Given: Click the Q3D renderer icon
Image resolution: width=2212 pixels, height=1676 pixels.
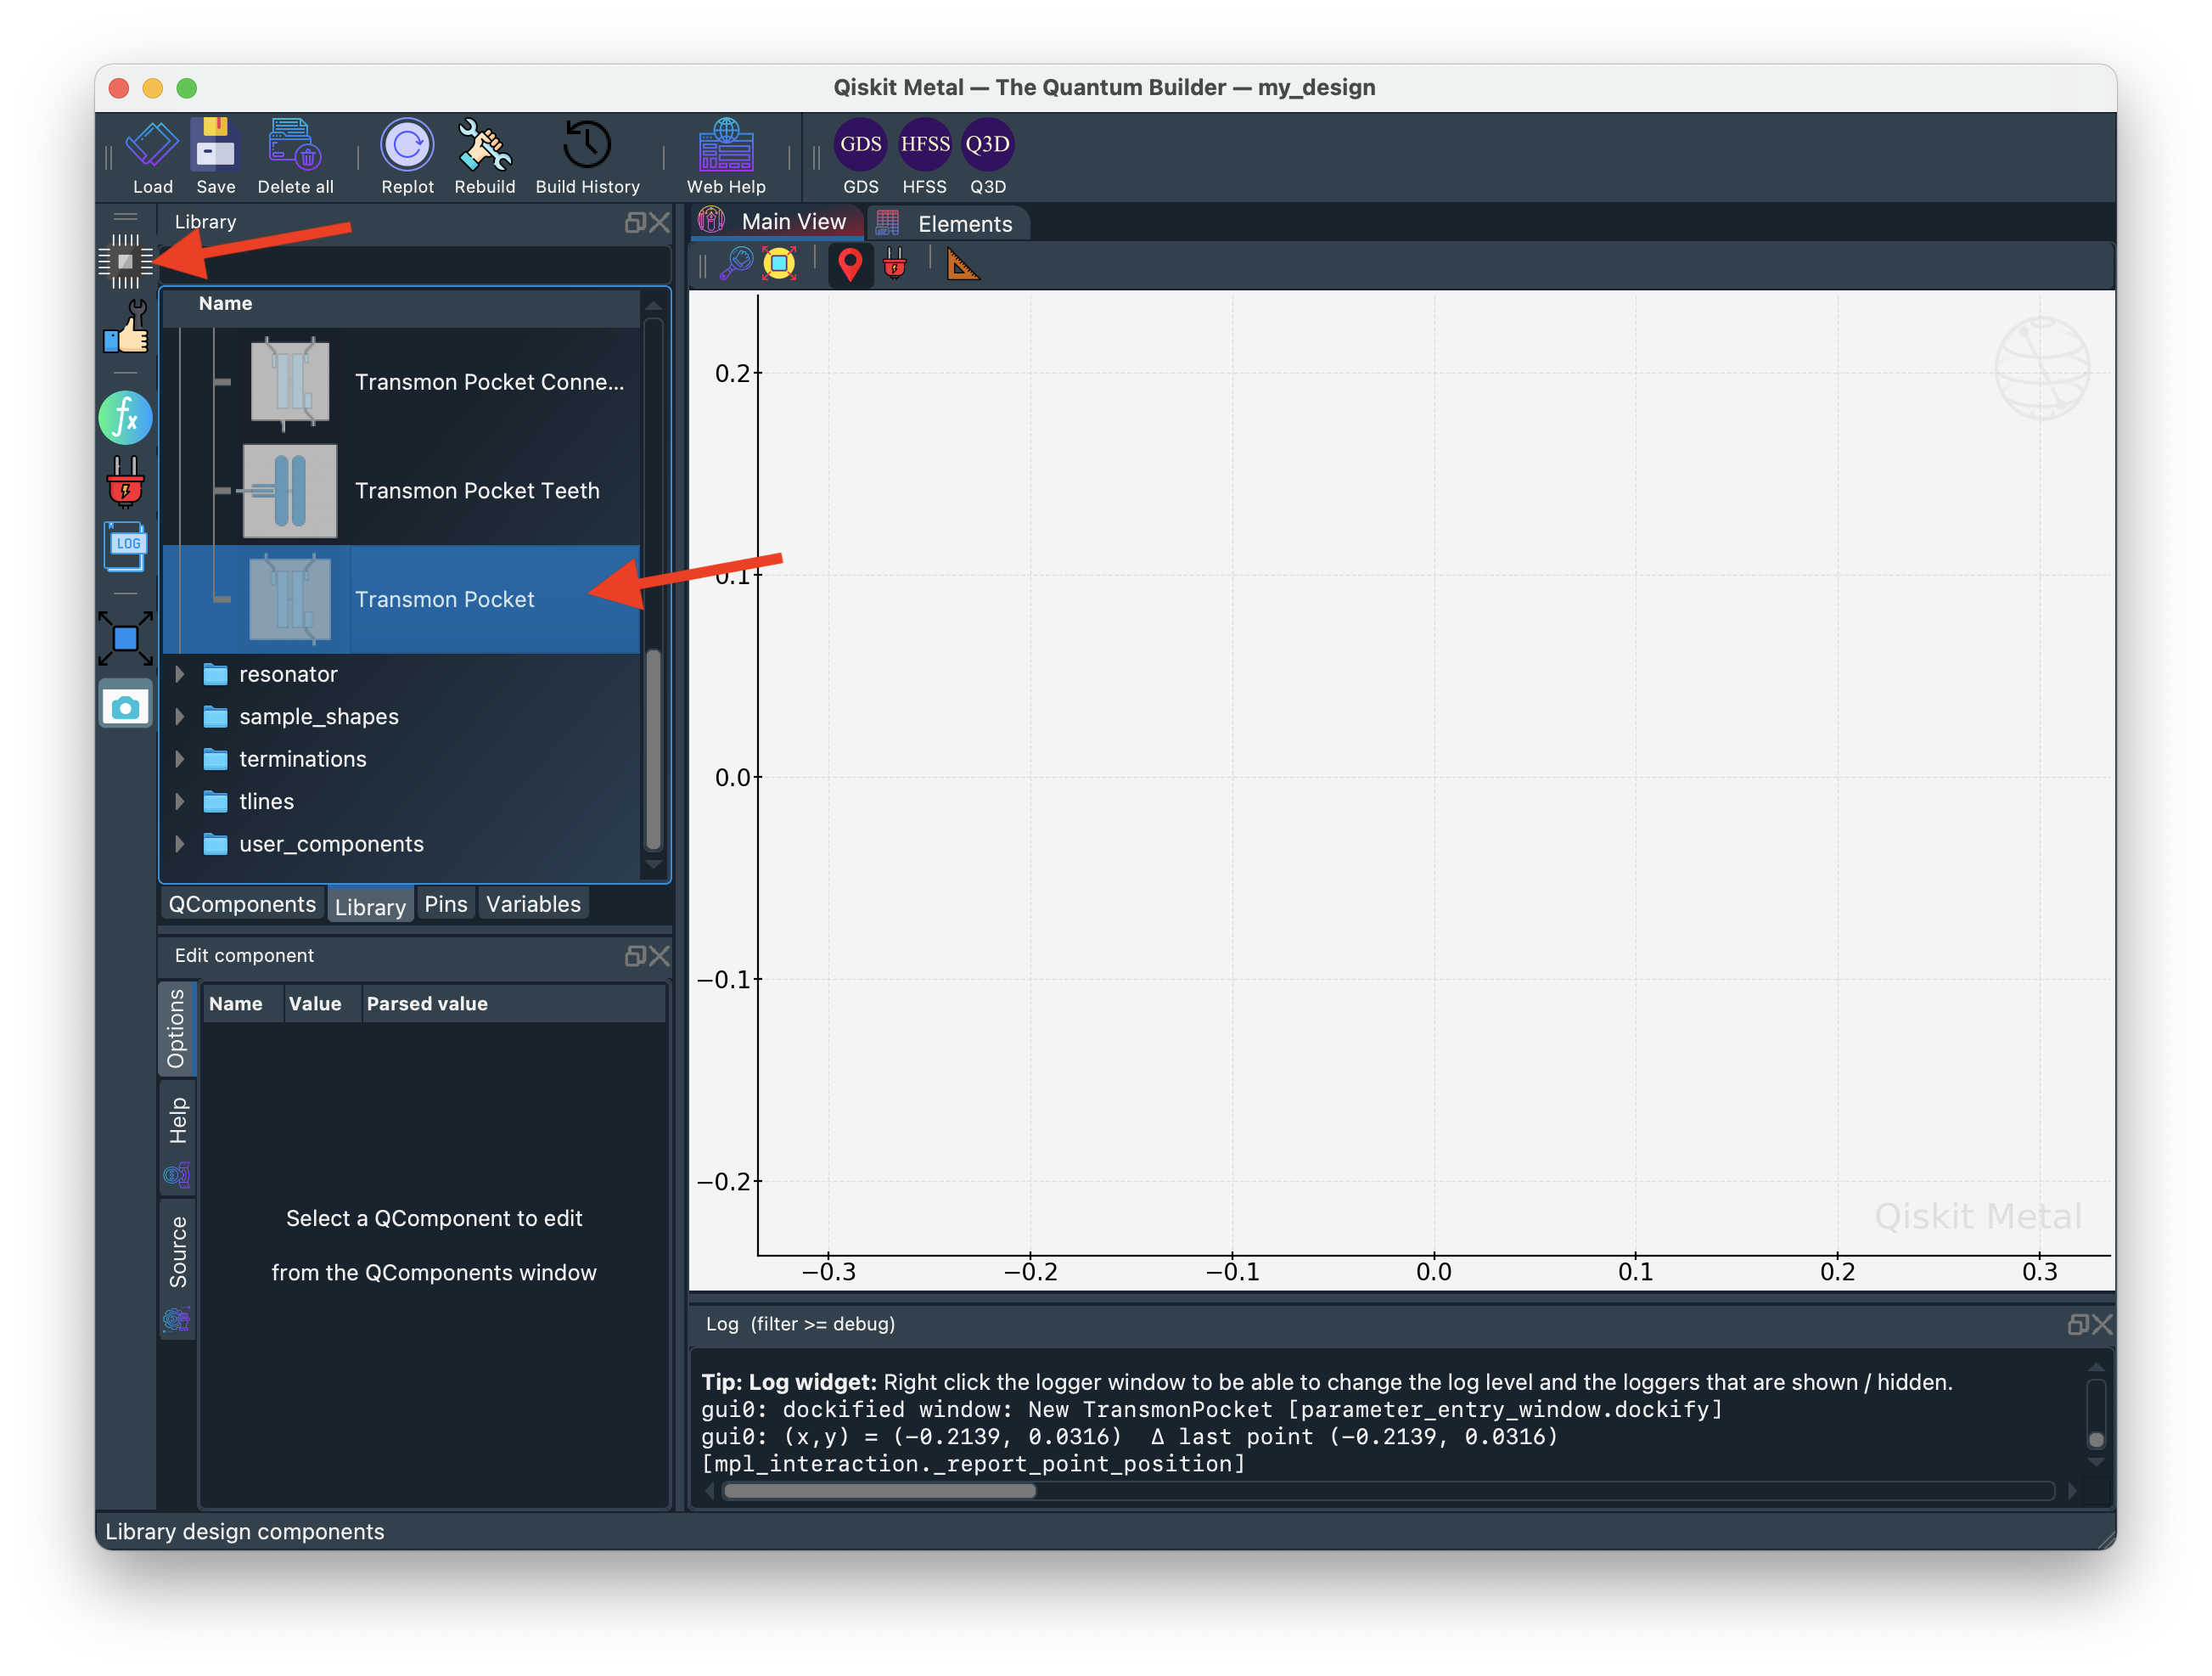Looking at the screenshot, I should pyautogui.click(x=987, y=145).
